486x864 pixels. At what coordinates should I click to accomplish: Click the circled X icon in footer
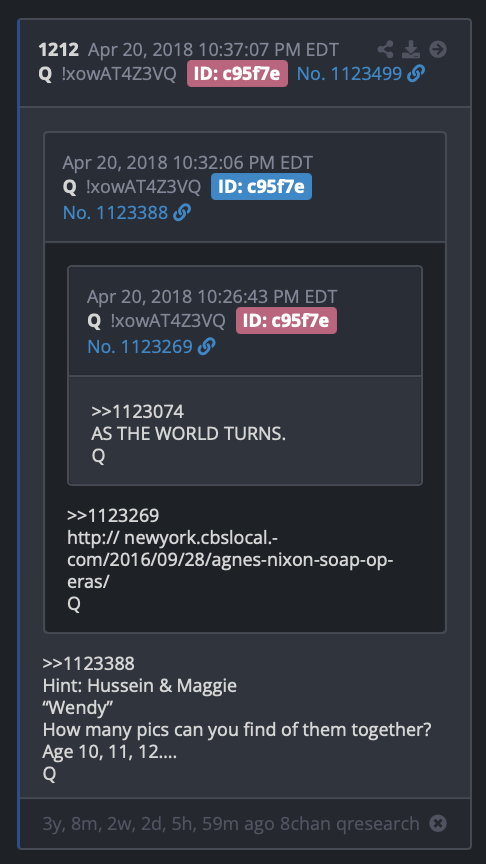[438, 824]
